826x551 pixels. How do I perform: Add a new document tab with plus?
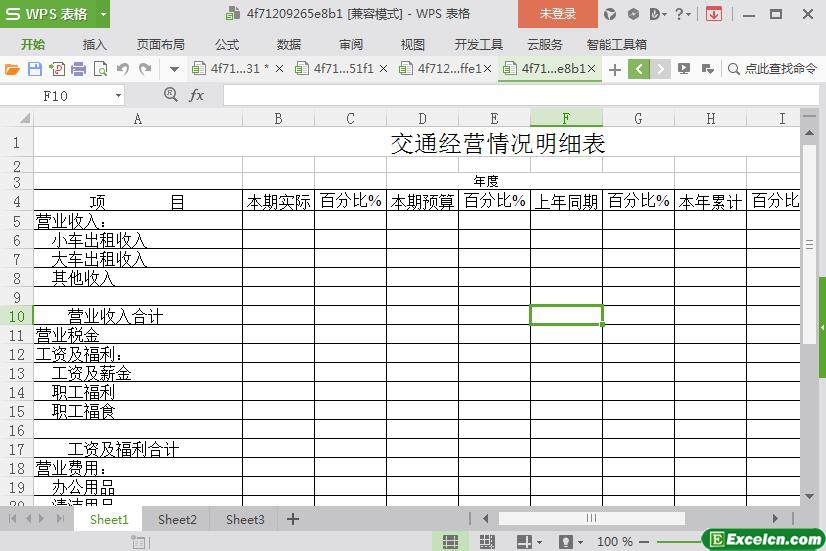tap(614, 70)
